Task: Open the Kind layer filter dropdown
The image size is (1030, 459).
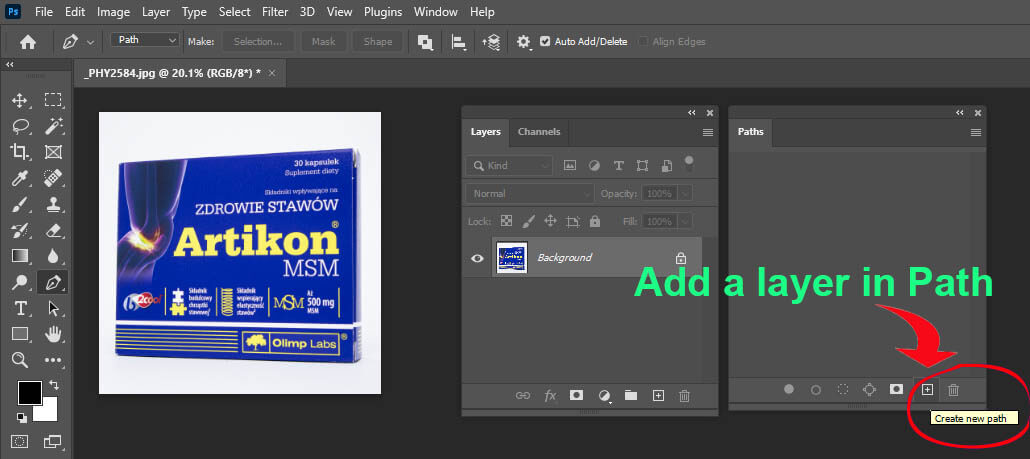Action: [509, 165]
